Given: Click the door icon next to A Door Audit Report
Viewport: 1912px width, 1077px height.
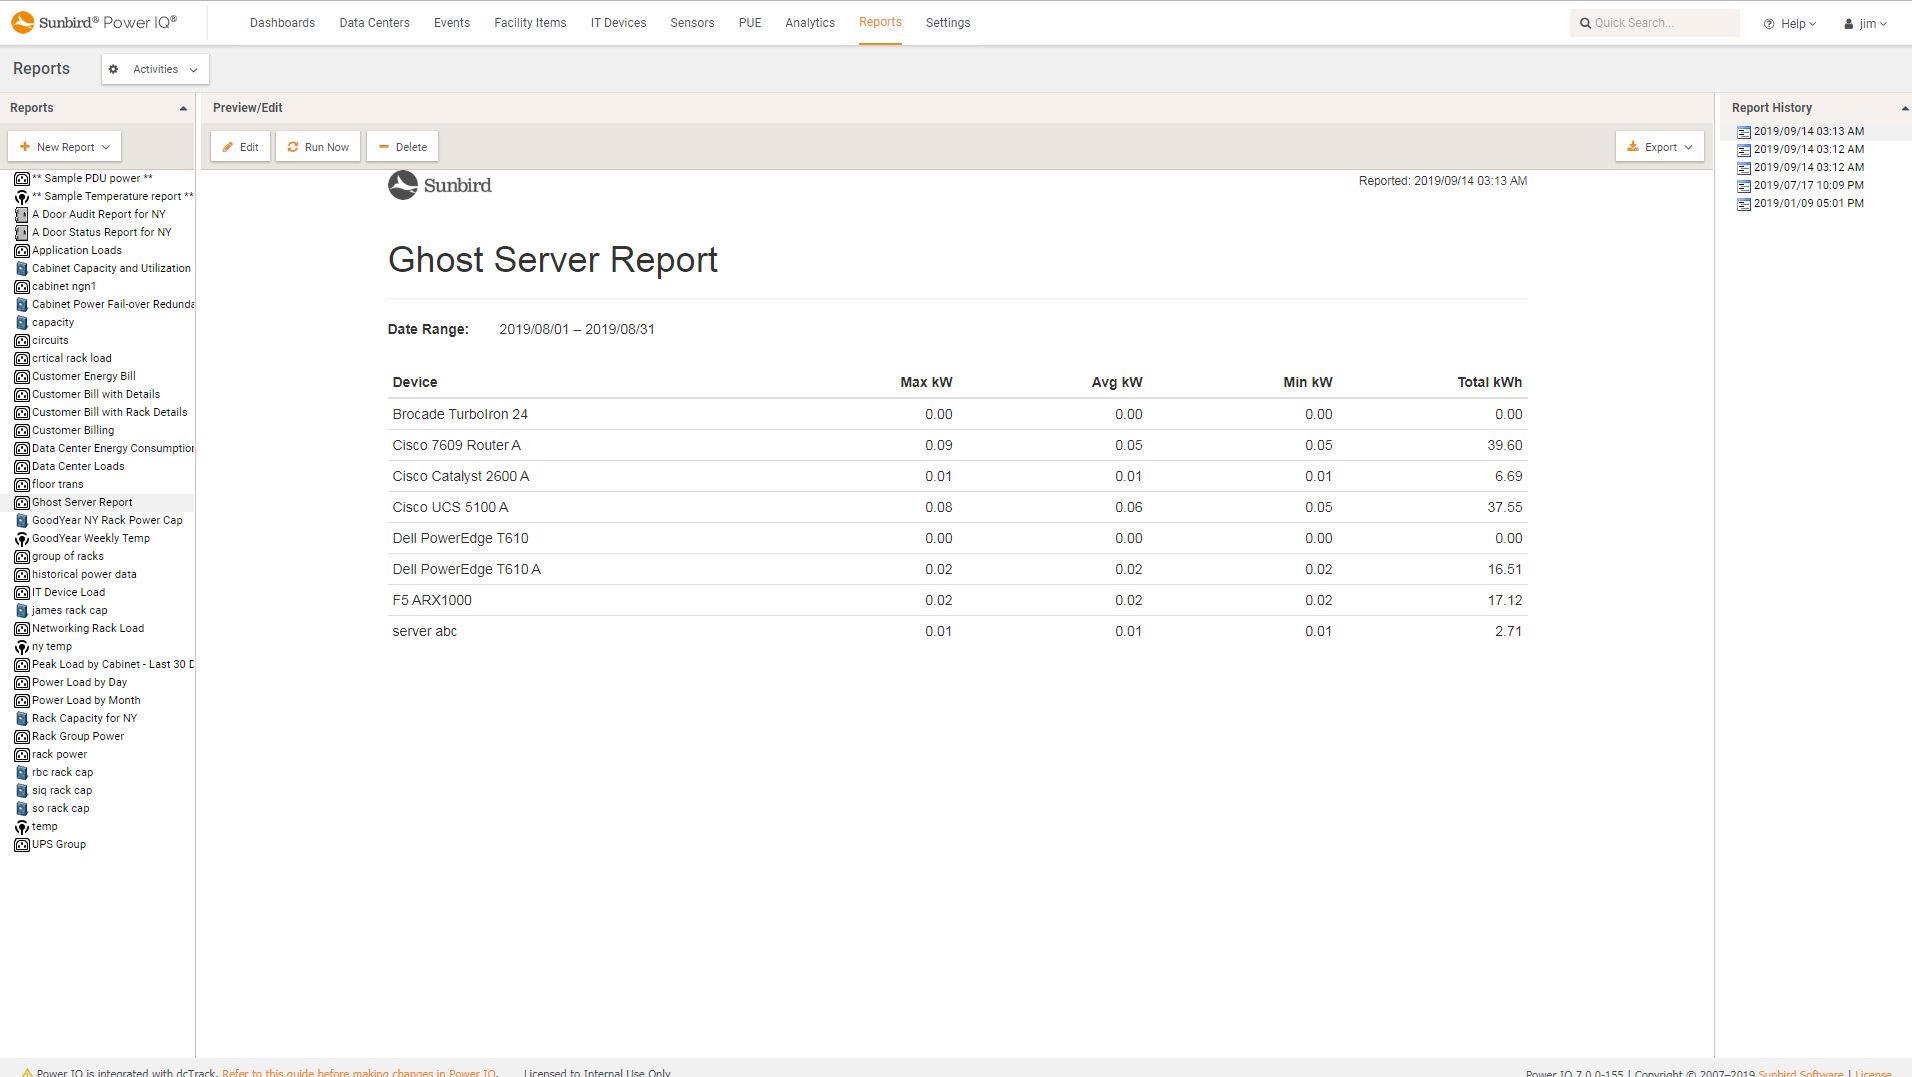Looking at the screenshot, I should click(x=22, y=214).
